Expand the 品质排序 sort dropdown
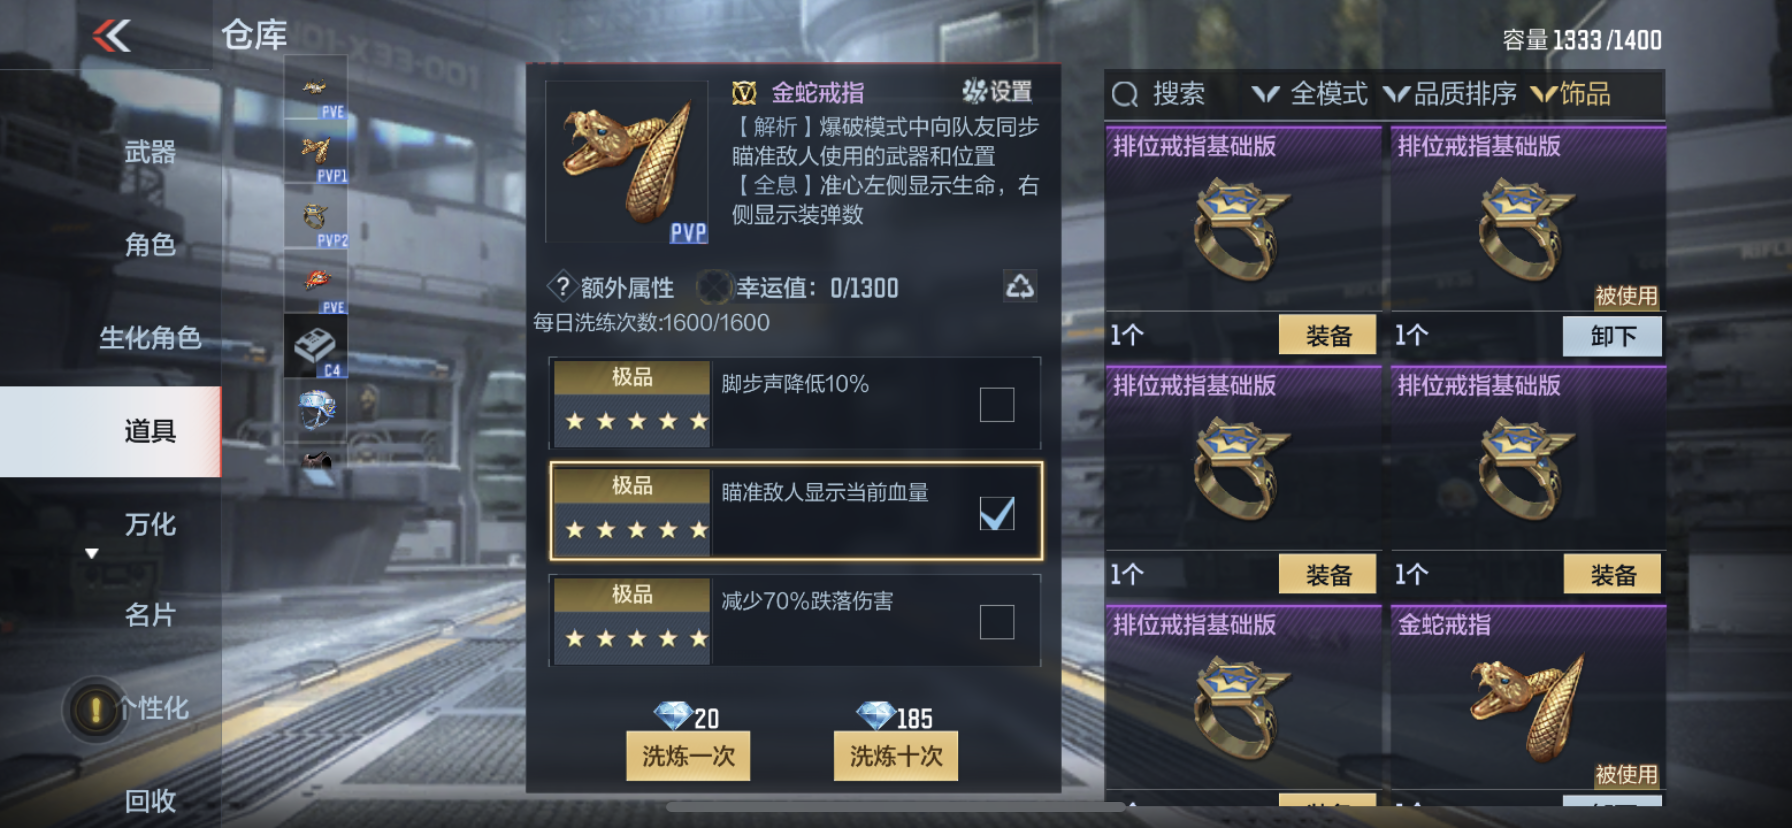 1450,94
